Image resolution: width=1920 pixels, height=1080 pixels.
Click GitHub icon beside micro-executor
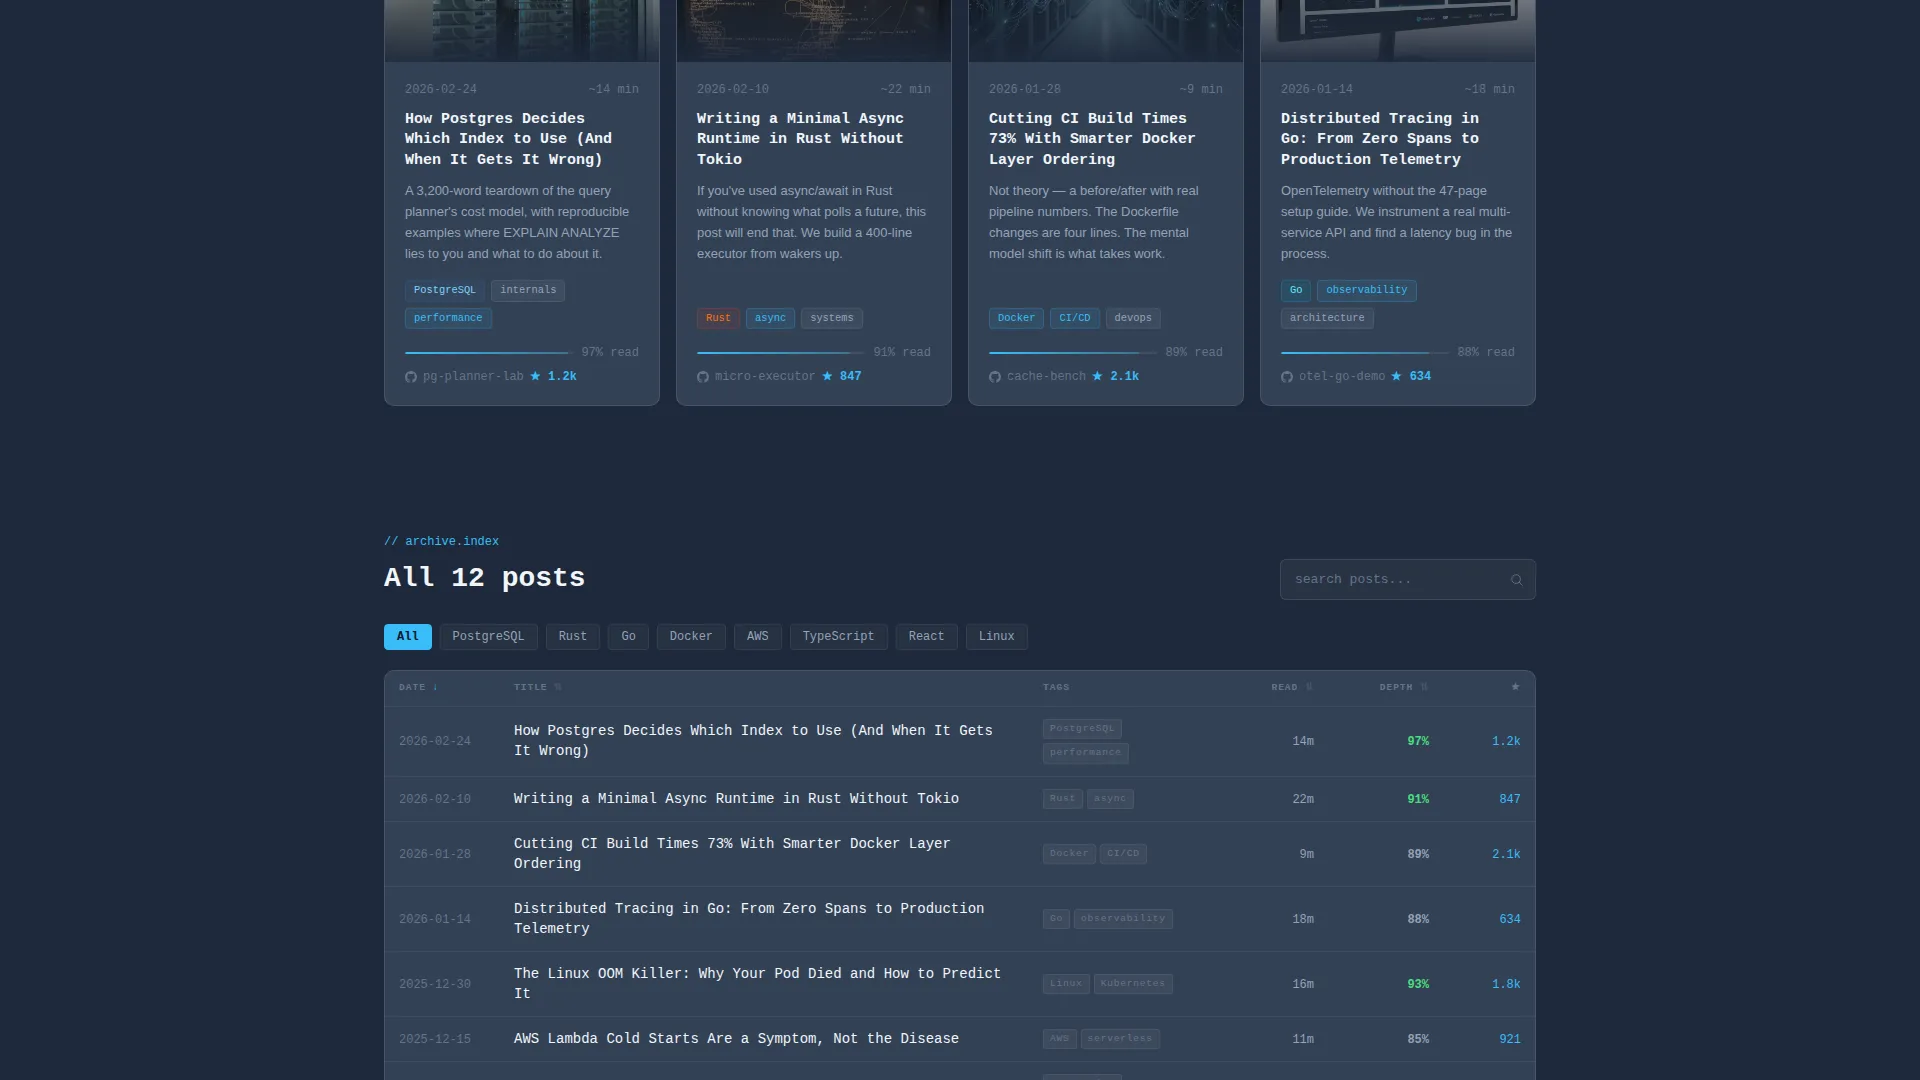[x=702, y=377]
